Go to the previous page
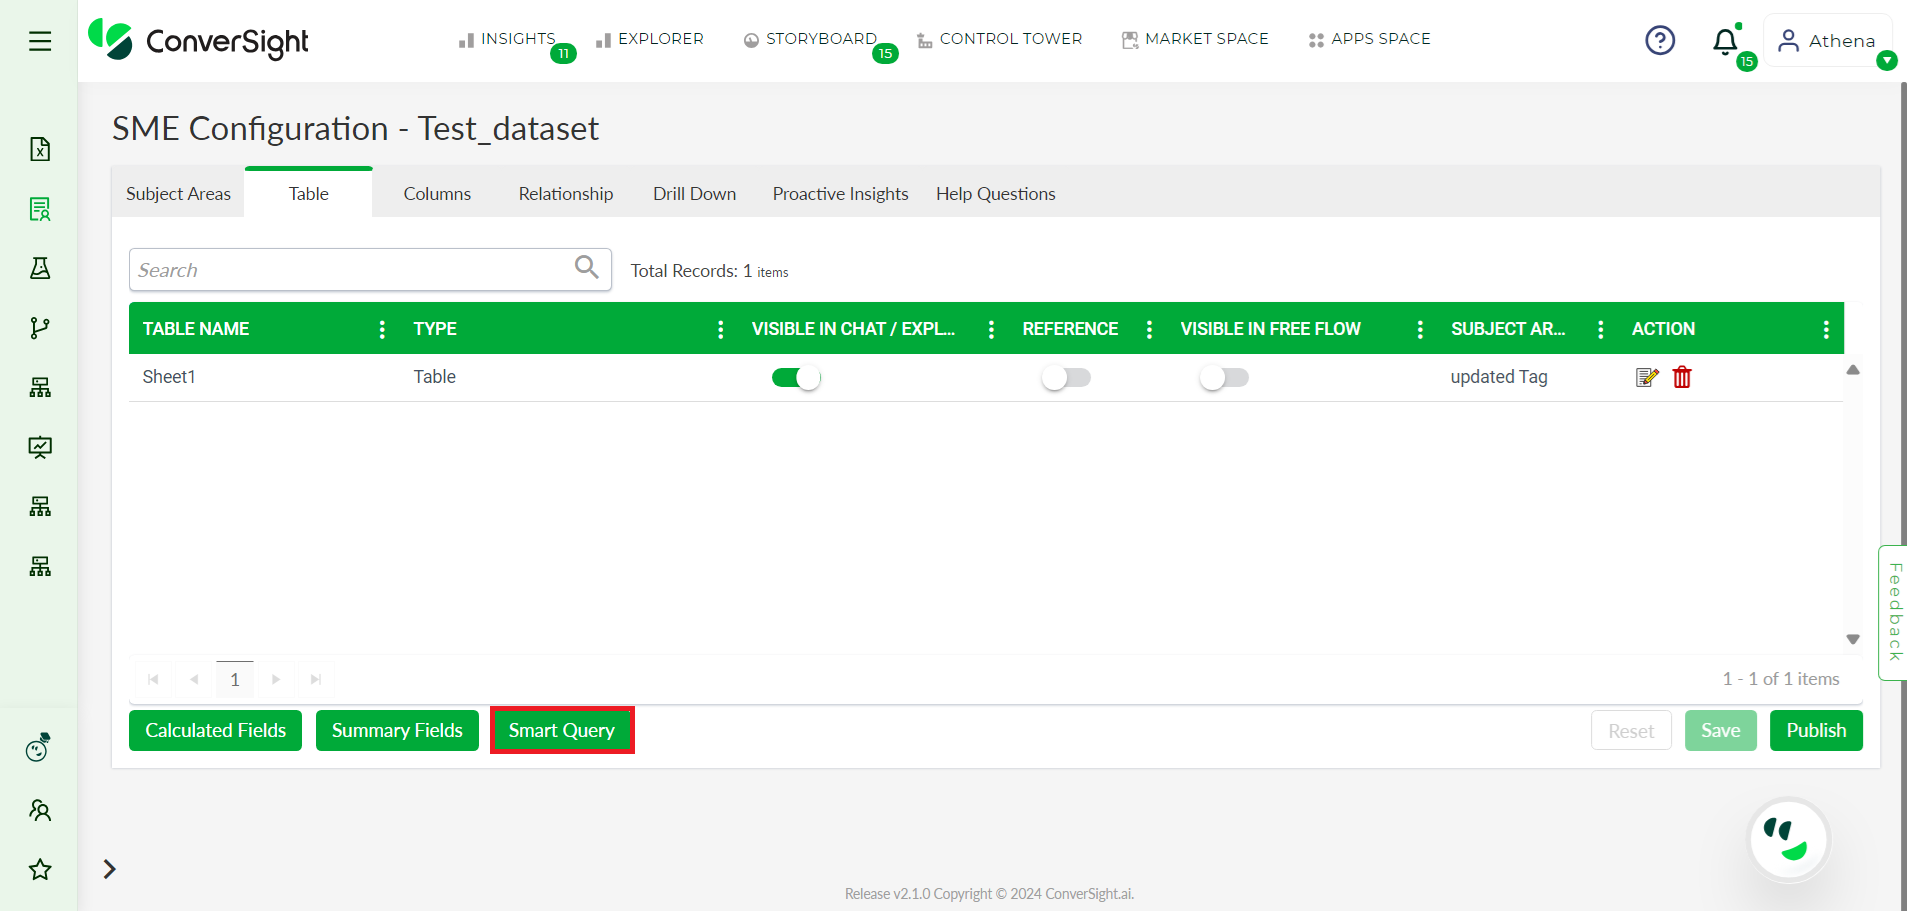The width and height of the screenshot is (1907, 911). point(194,679)
